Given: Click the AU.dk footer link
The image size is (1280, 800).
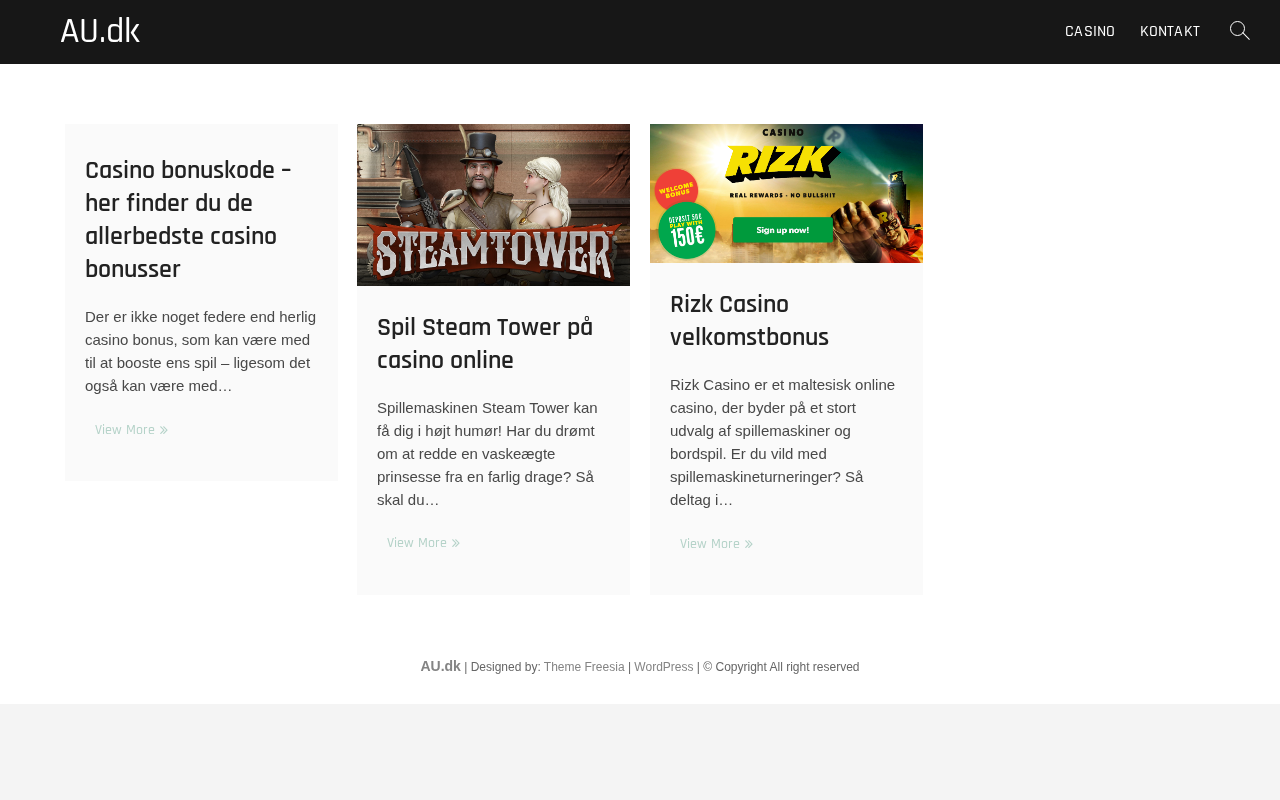Looking at the screenshot, I should click(x=440, y=666).
